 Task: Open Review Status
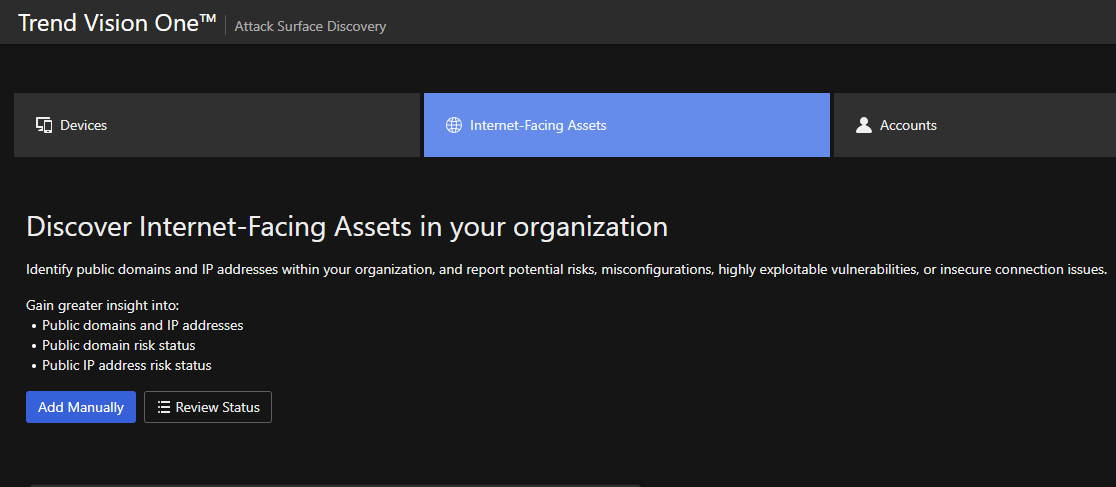[x=208, y=407]
